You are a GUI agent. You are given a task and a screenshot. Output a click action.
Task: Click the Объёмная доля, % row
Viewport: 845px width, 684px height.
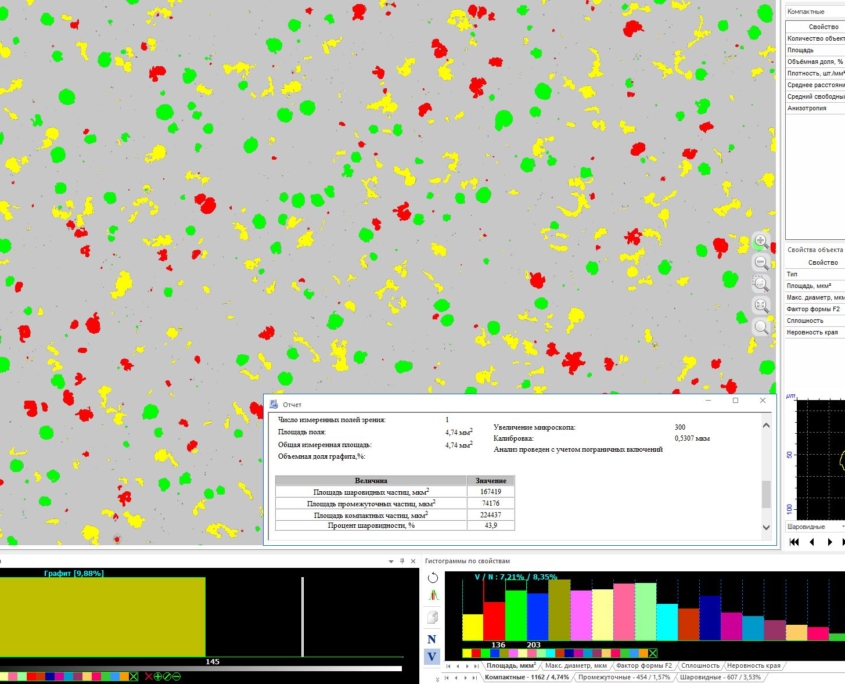point(815,61)
